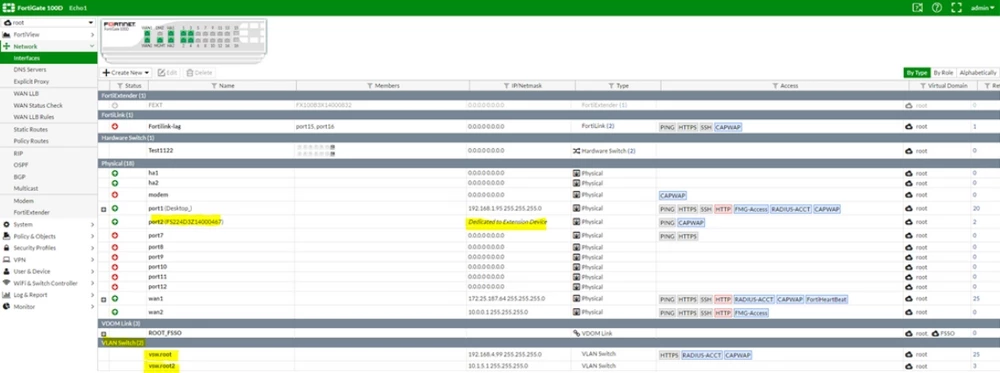This screenshot has width=1000, height=373.
Task: Collapse the Network menu chevron
Action: click(92, 47)
